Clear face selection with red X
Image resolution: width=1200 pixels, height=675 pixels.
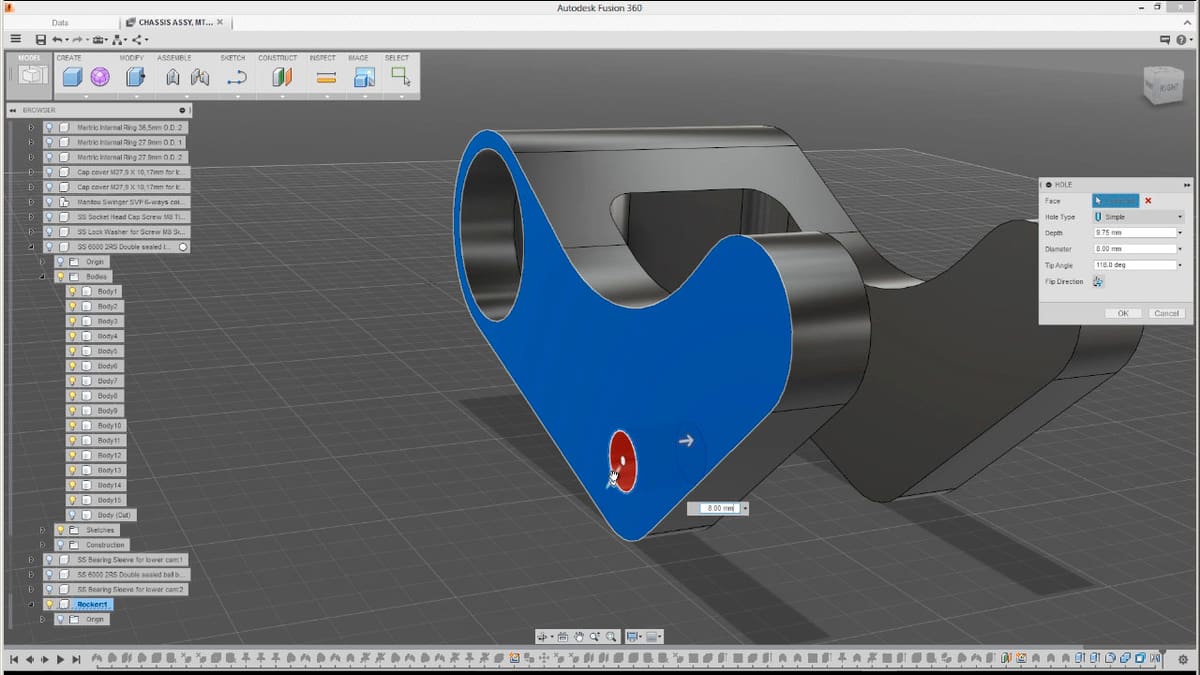tap(1148, 201)
